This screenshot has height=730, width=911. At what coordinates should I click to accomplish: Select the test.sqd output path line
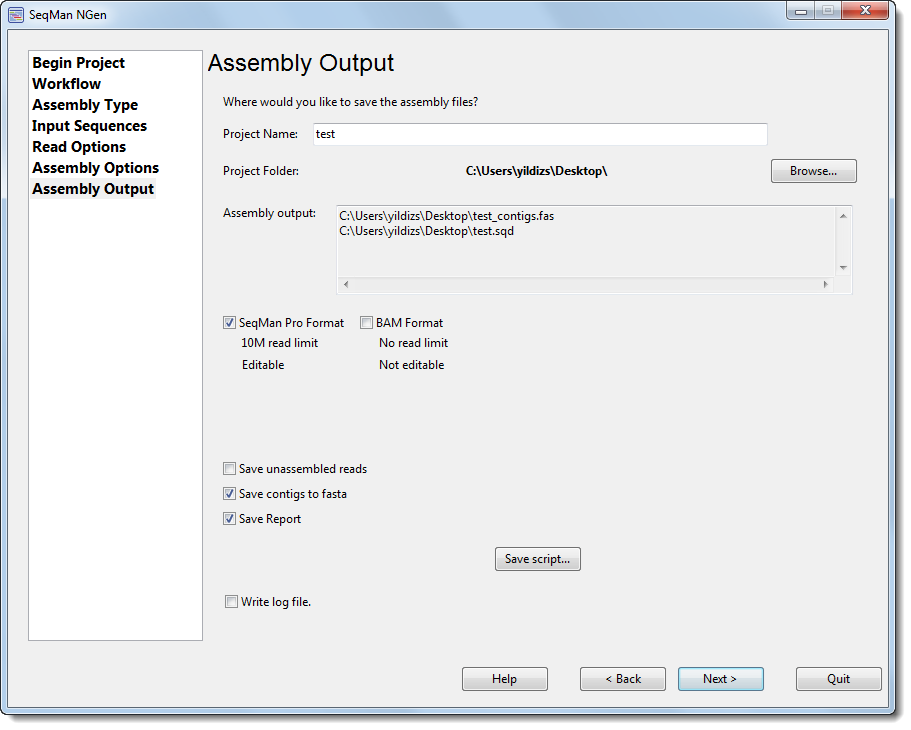[426, 231]
